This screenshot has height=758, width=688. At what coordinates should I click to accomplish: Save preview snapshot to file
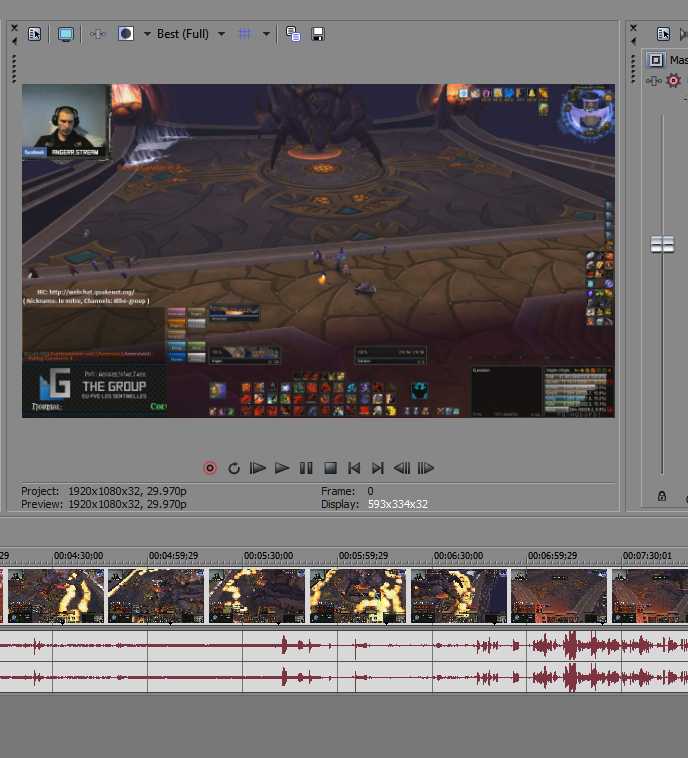(318, 34)
